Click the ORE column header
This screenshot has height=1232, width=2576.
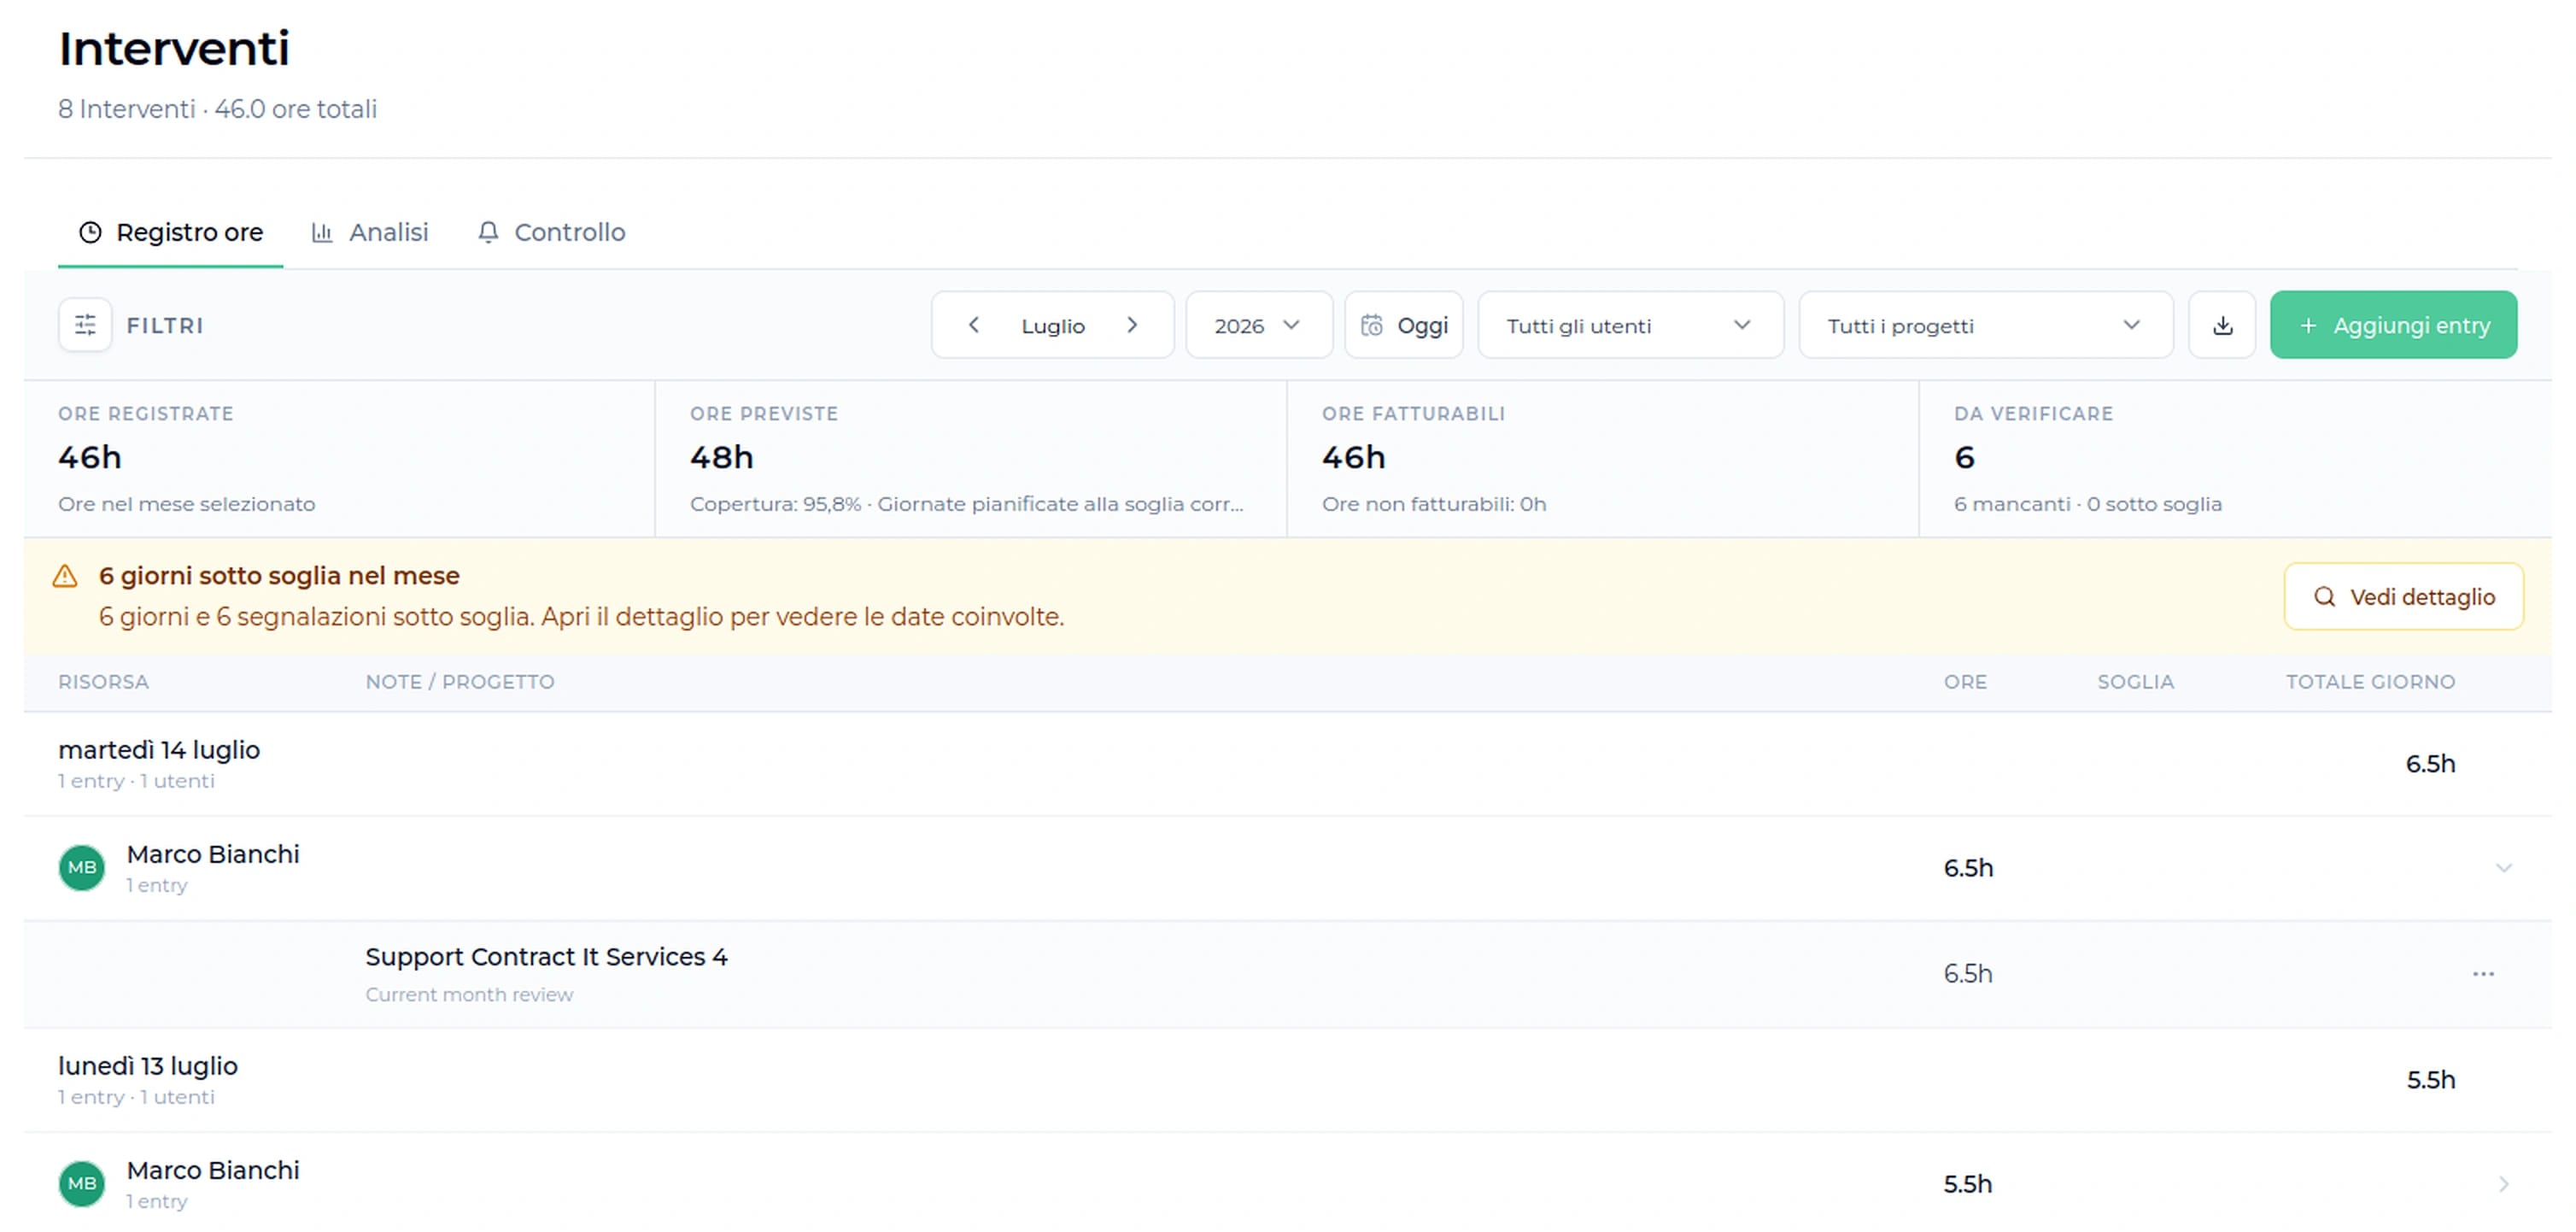point(1965,682)
